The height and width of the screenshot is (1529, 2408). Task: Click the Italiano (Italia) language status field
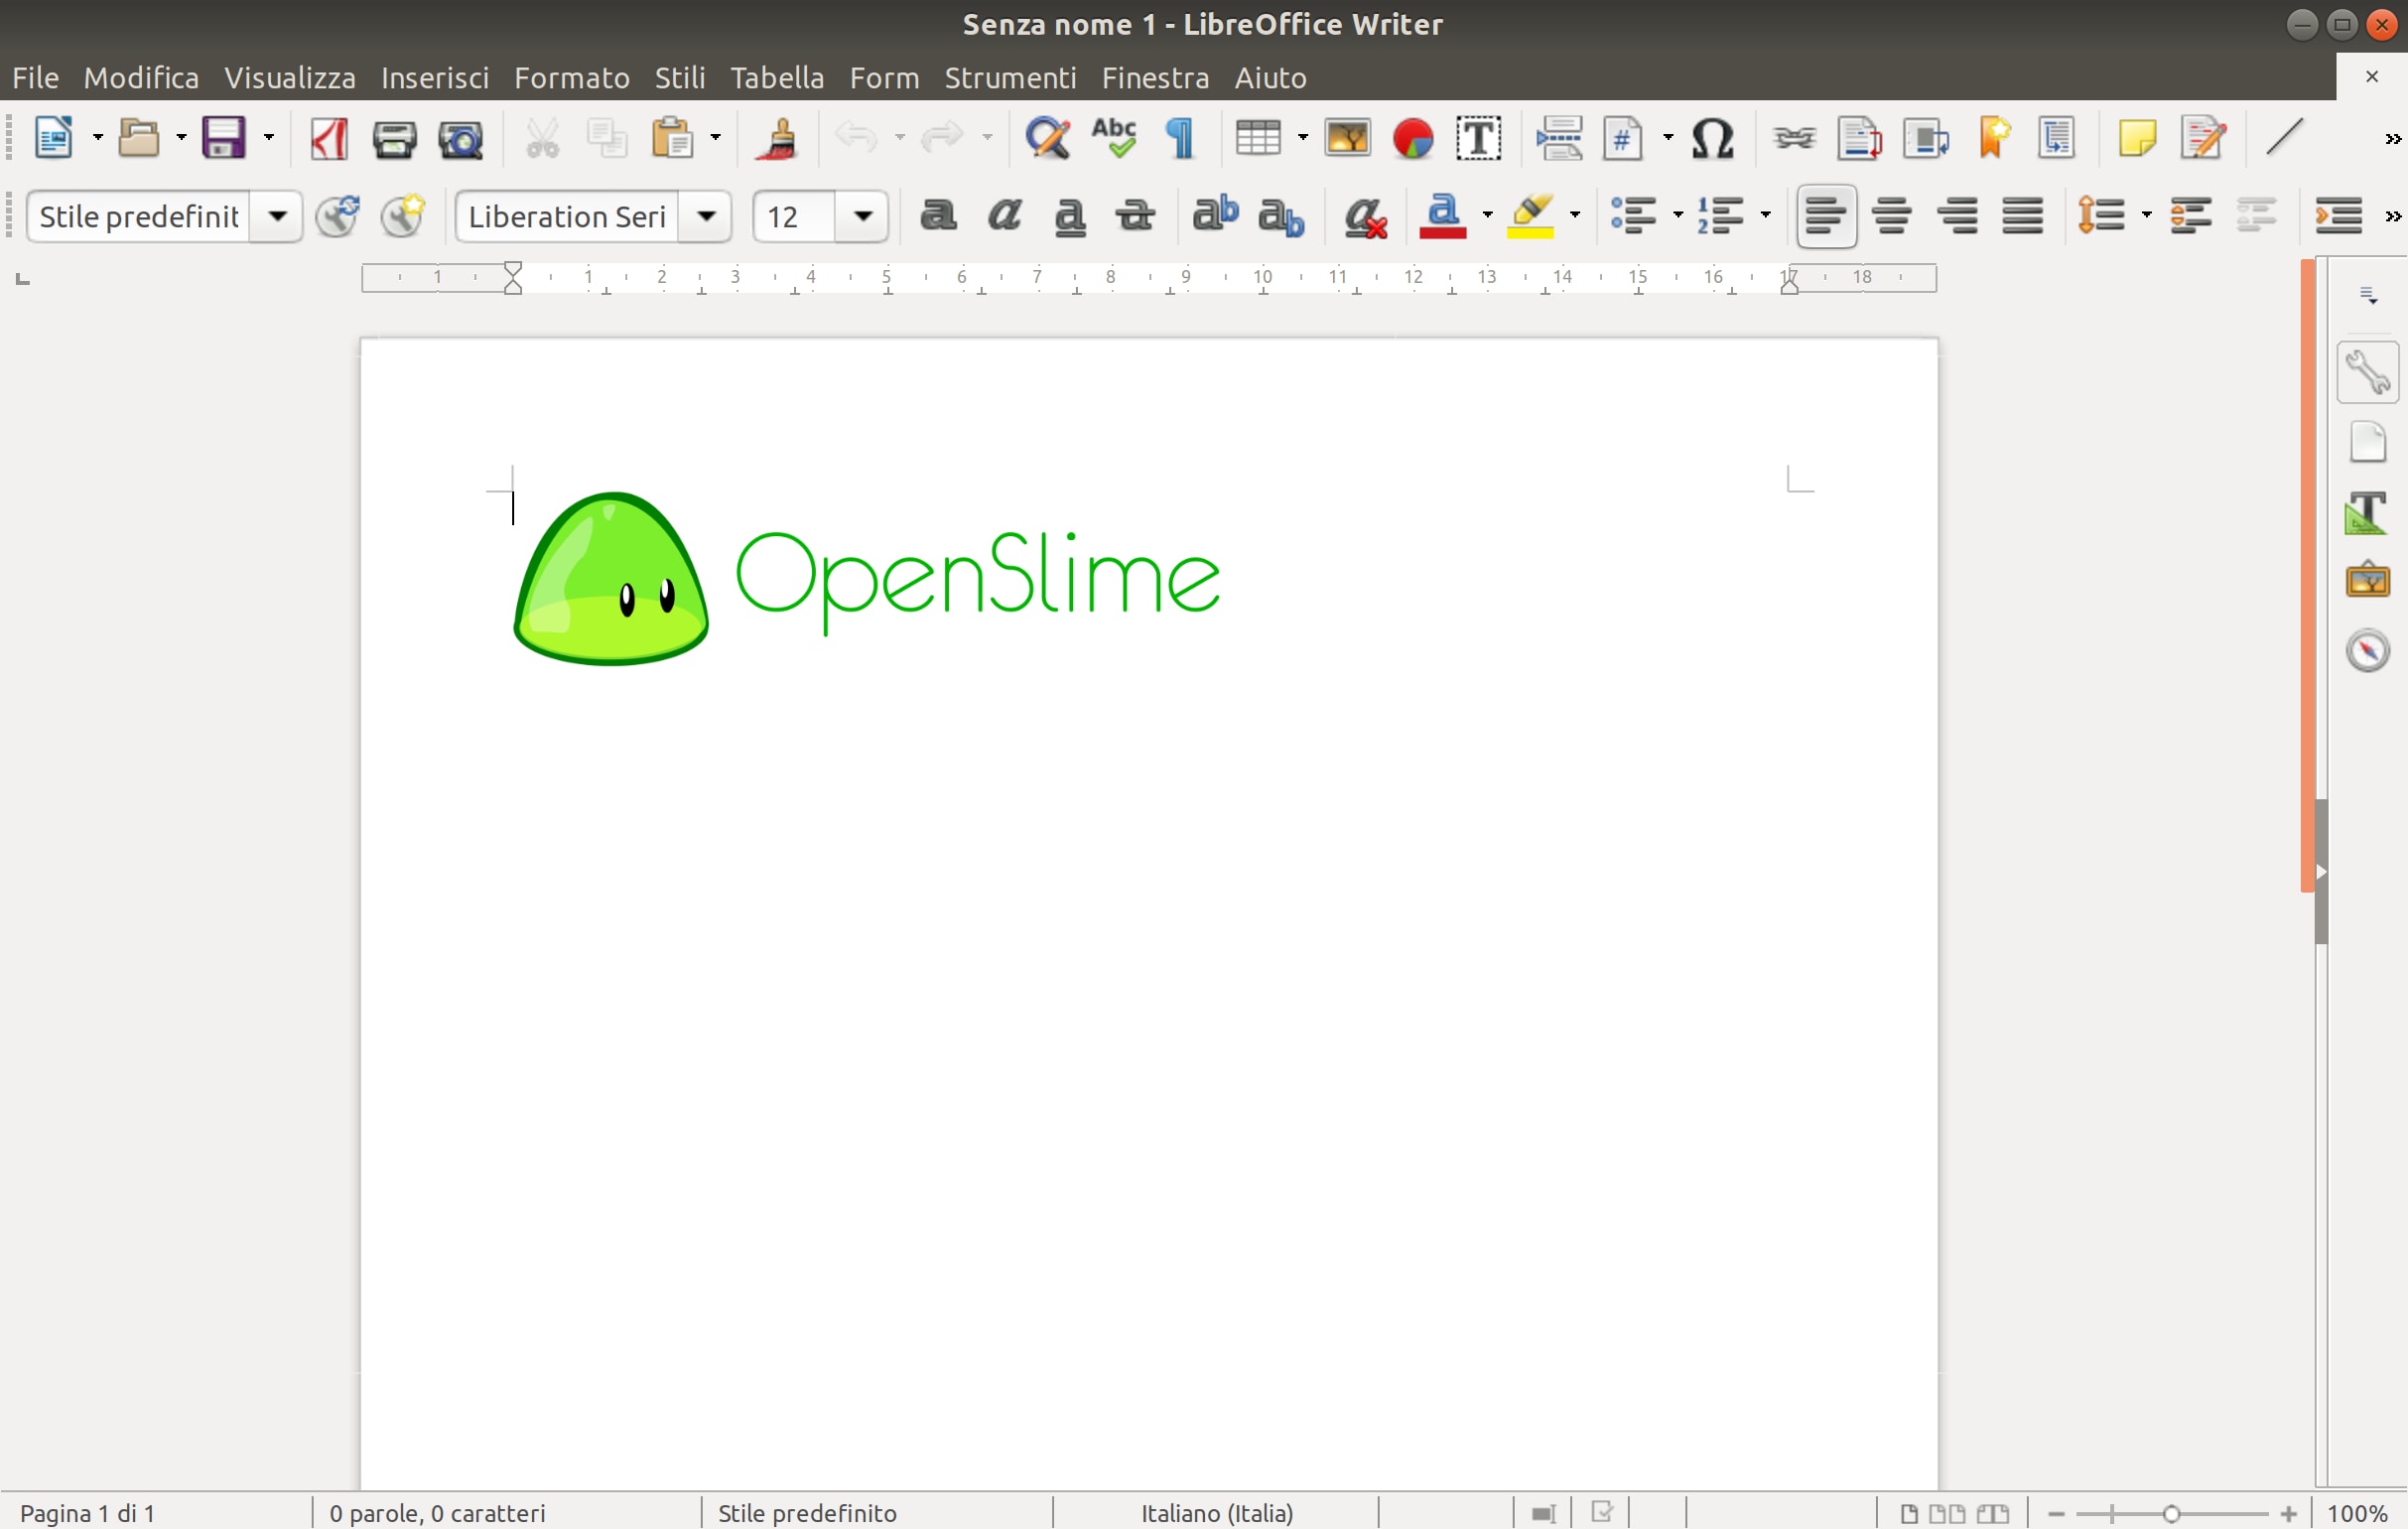(1217, 1513)
